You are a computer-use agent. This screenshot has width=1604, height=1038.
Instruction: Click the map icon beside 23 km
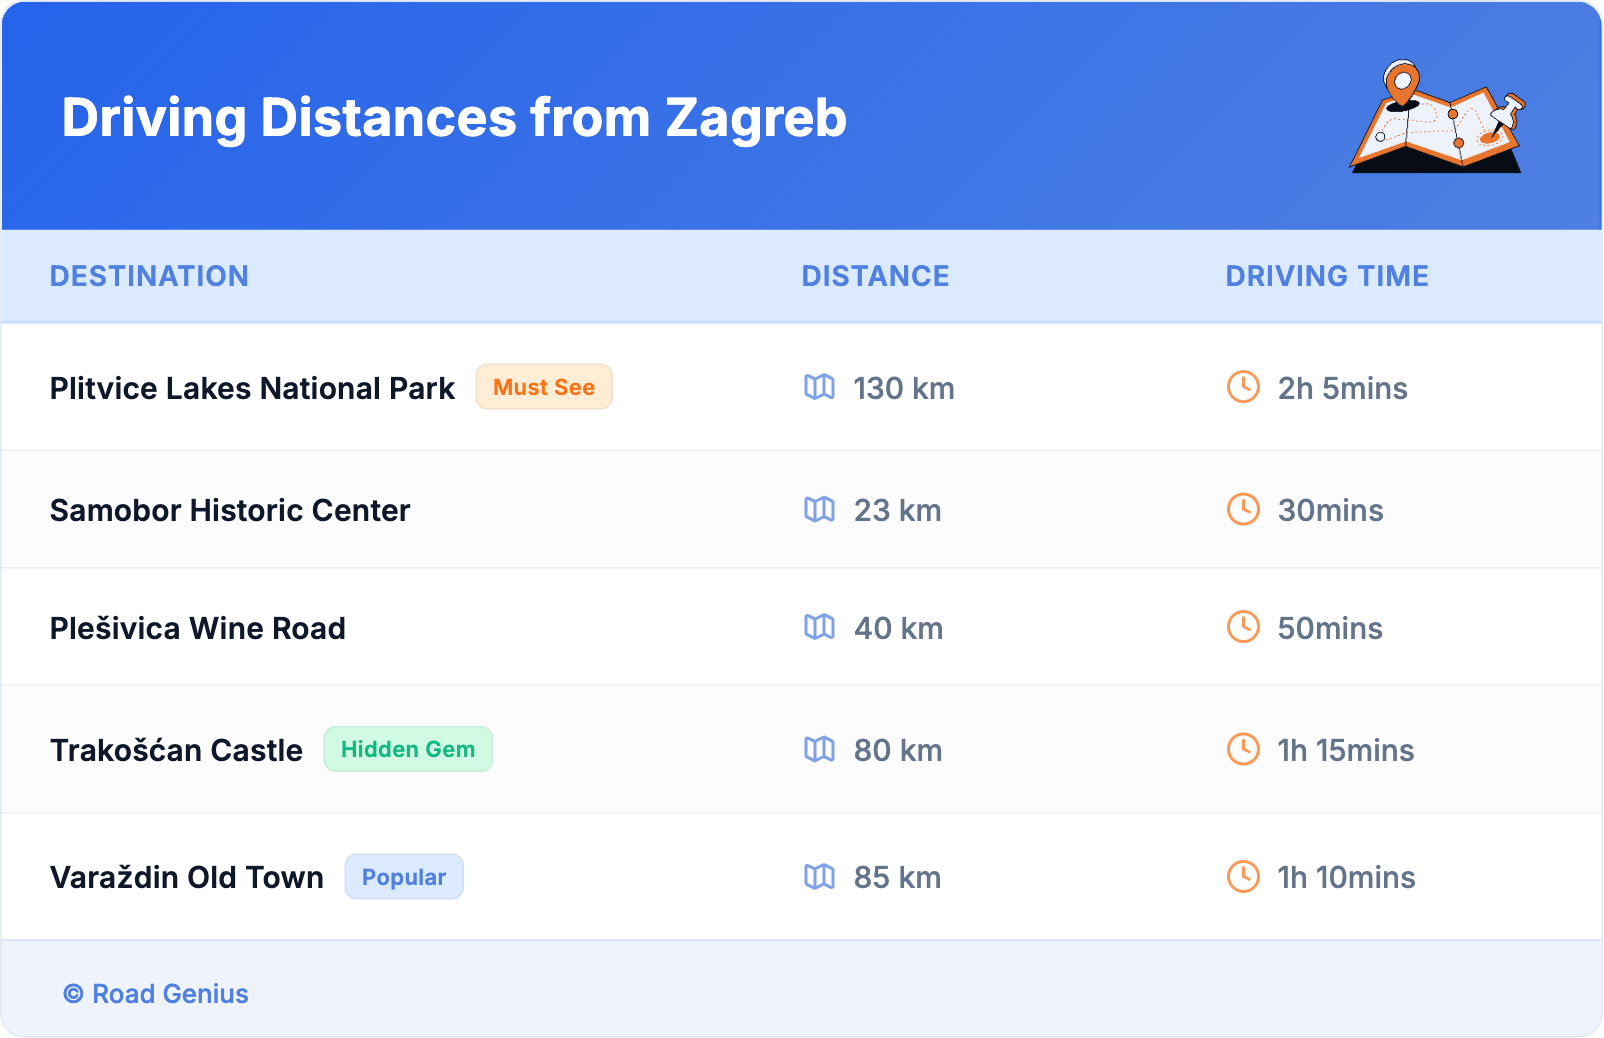coord(819,509)
